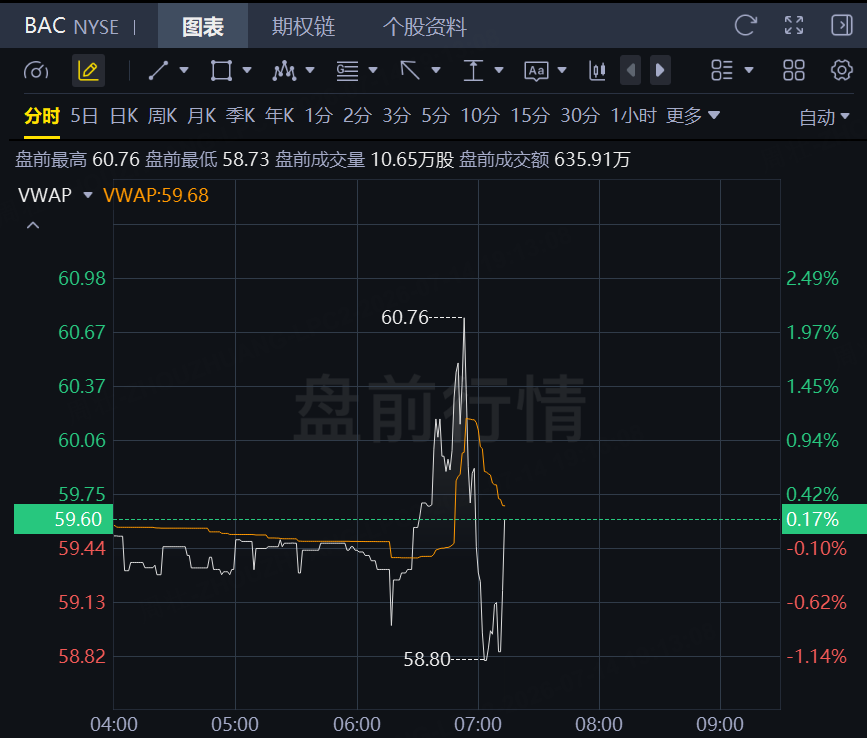Expand the VWAP indicator dropdown
This screenshot has width=867, height=738.
pyautogui.click(x=87, y=195)
